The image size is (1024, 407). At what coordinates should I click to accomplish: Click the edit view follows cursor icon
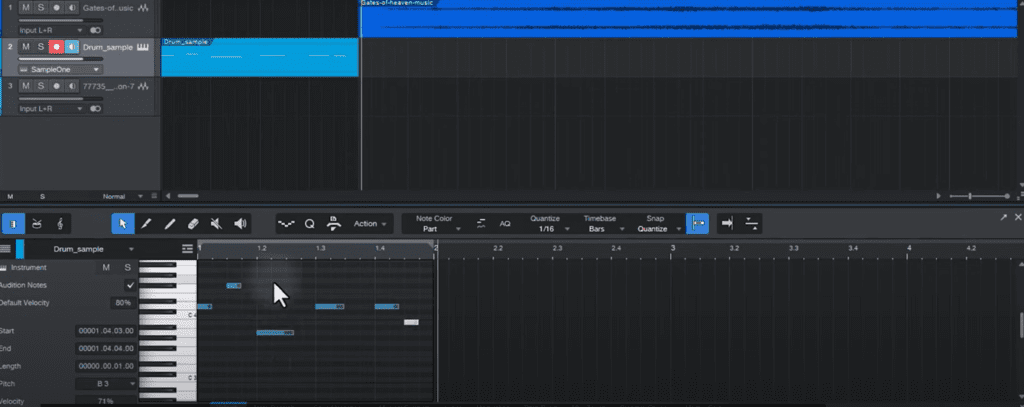752,224
